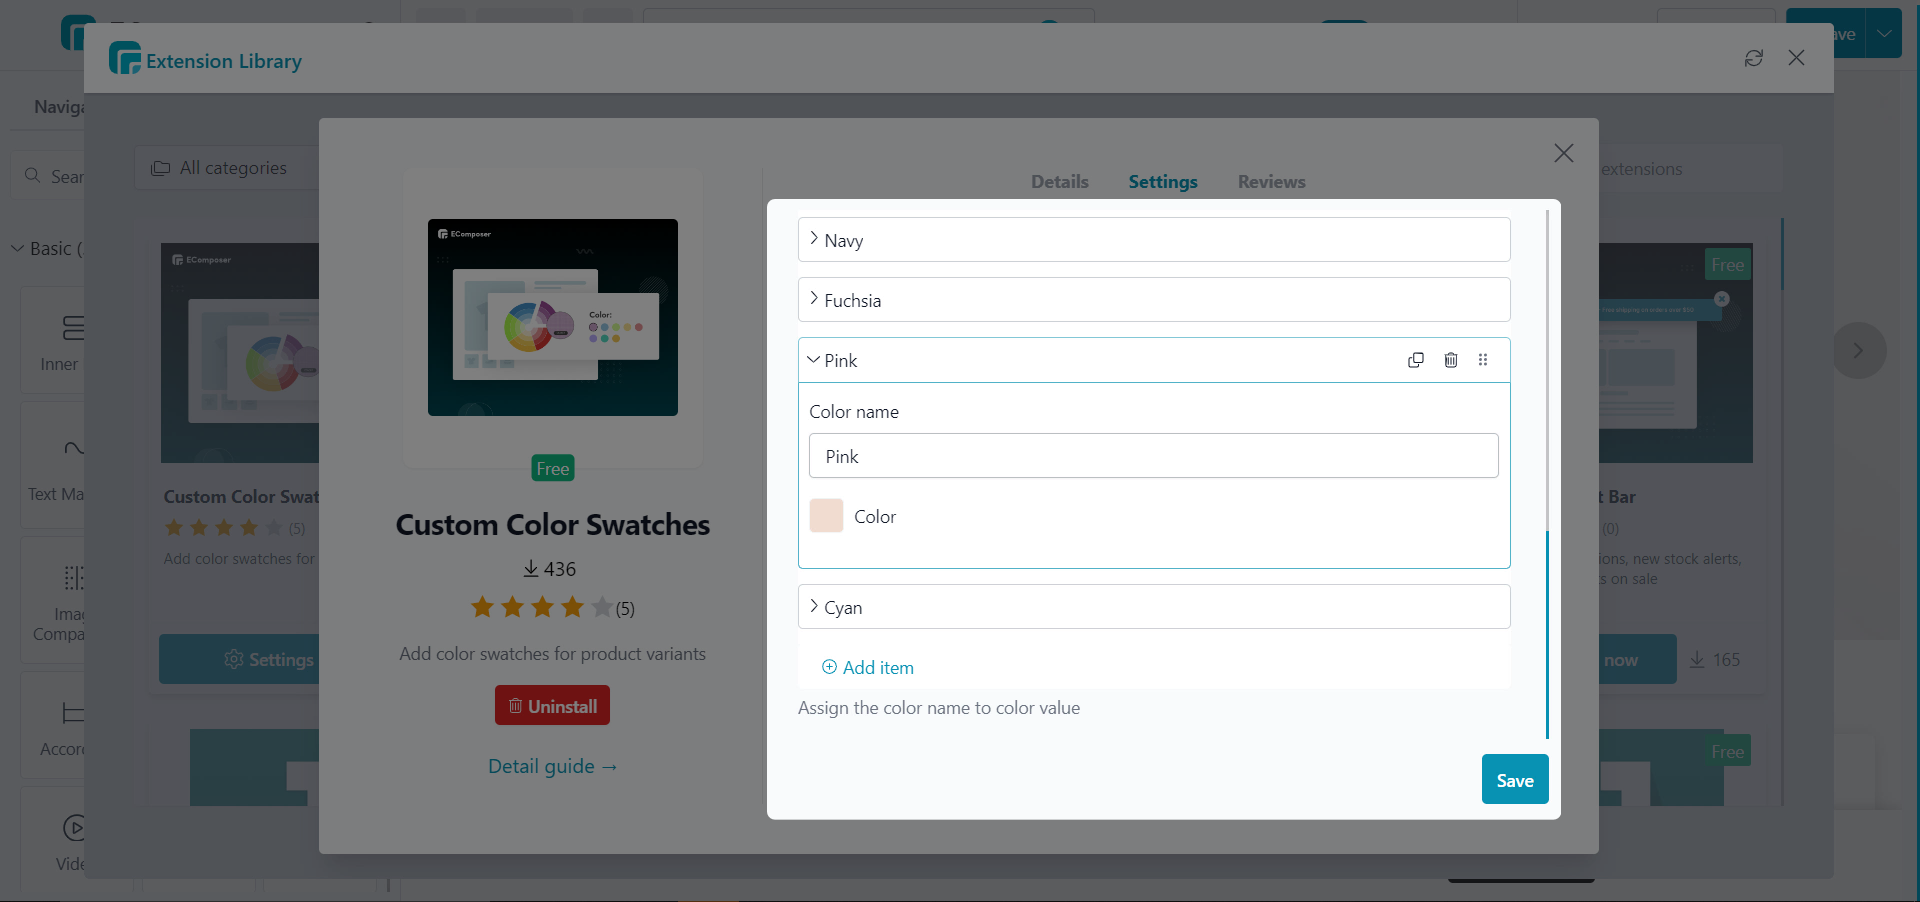This screenshot has width=1920, height=902.
Task: Open Settings on the background extension card
Action: (x=240, y=659)
